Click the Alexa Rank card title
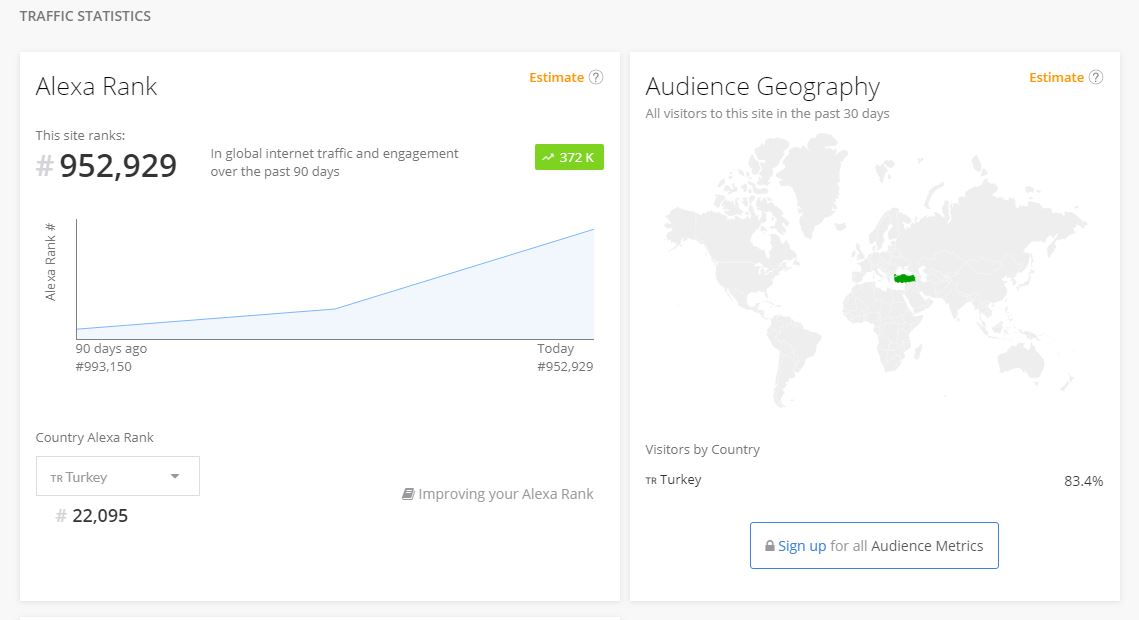This screenshot has height=620, width=1139. pyautogui.click(x=96, y=86)
